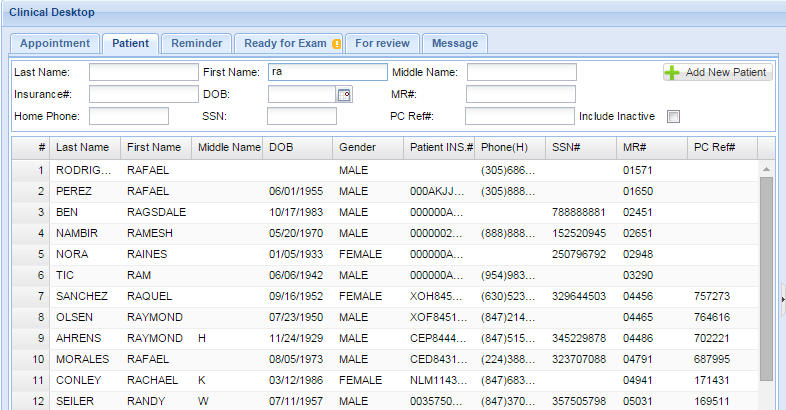Click DOB 06/01/1955
The height and width of the screenshot is (410, 786).
296,191
